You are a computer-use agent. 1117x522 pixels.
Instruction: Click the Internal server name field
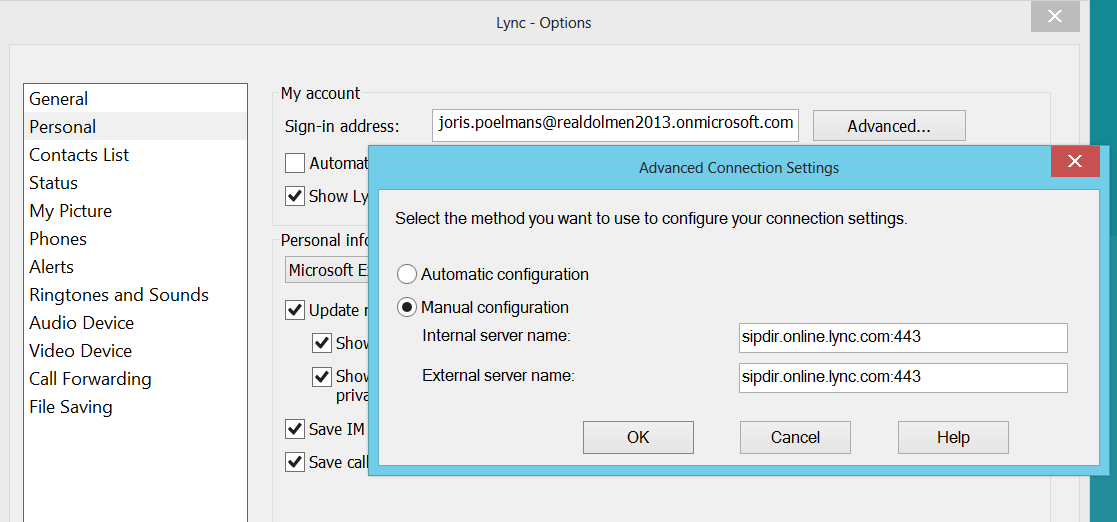(x=903, y=338)
